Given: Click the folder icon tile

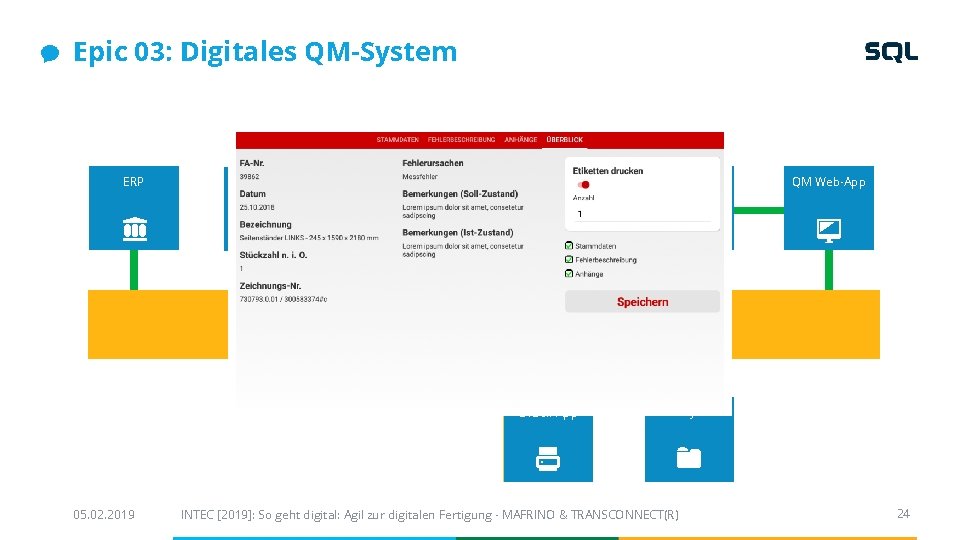Looking at the screenshot, I should (689, 449).
